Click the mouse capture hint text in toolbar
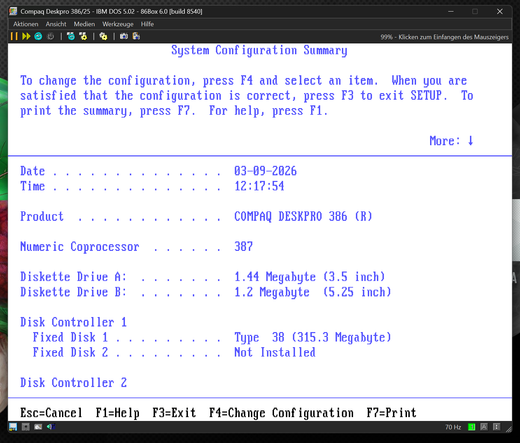Screen dimensions: 520x443 pyautogui.click(x=445, y=37)
